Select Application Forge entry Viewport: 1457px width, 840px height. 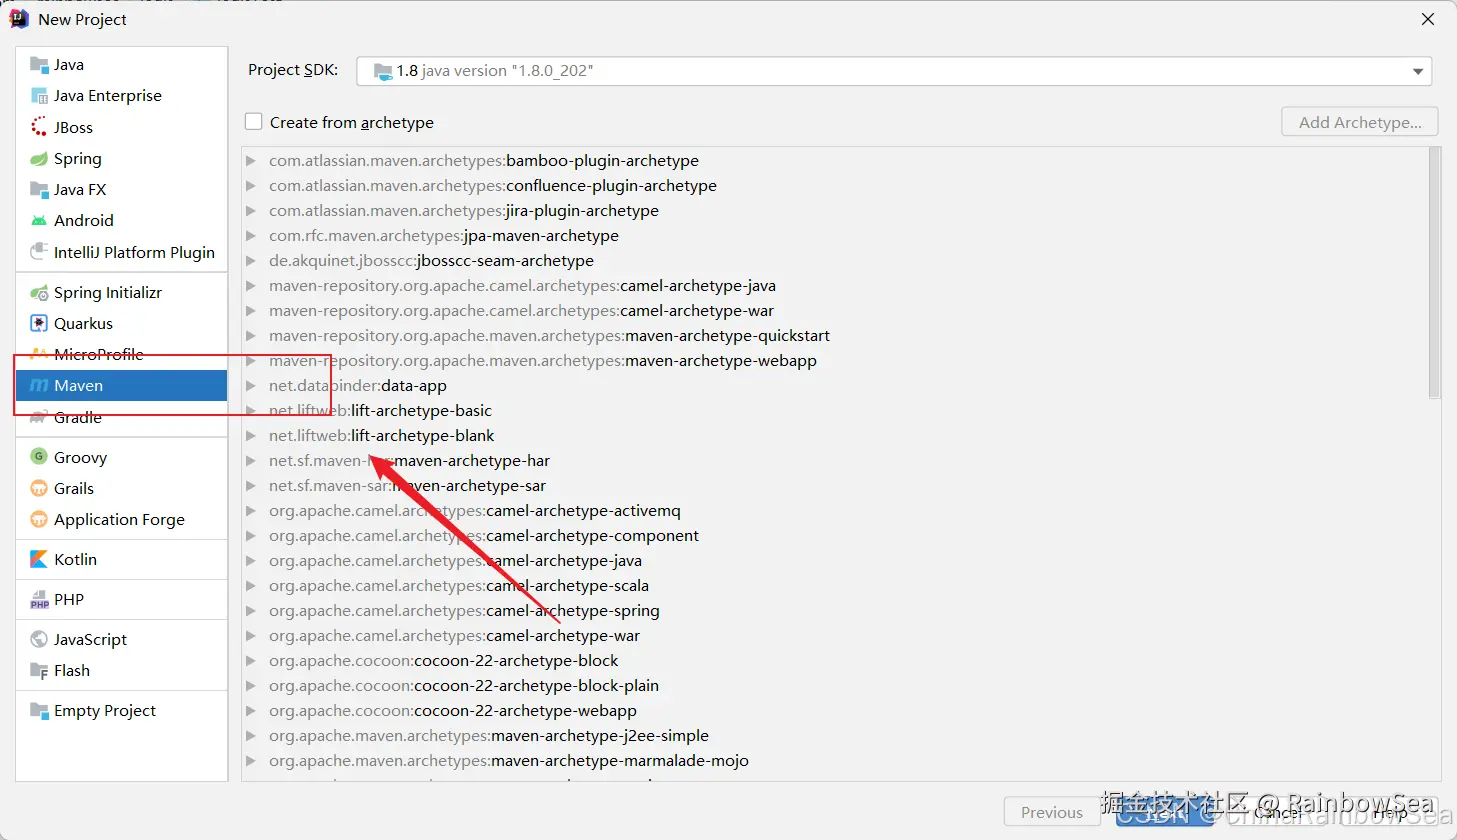point(122,519)
